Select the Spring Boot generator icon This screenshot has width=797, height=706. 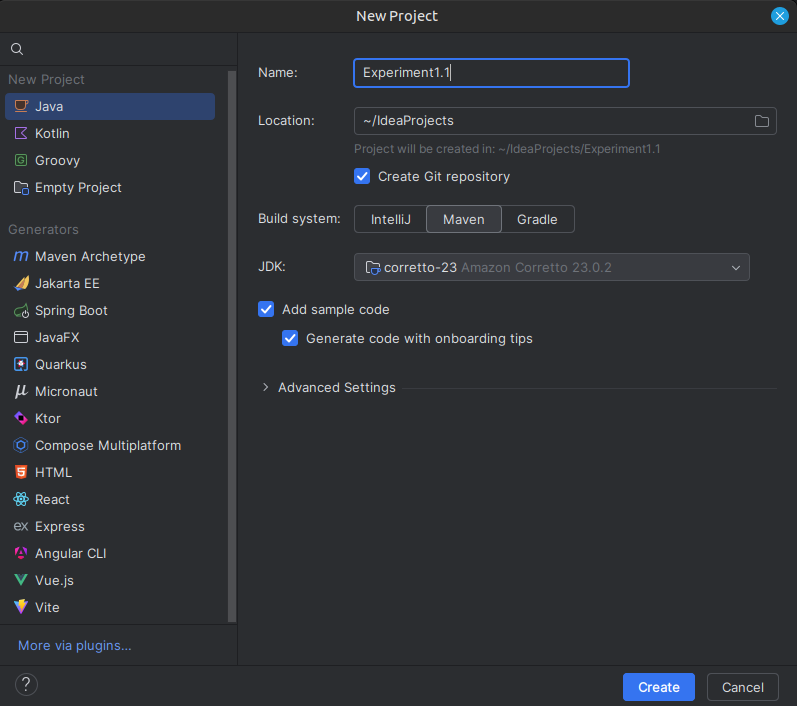(x=21, y=311)
